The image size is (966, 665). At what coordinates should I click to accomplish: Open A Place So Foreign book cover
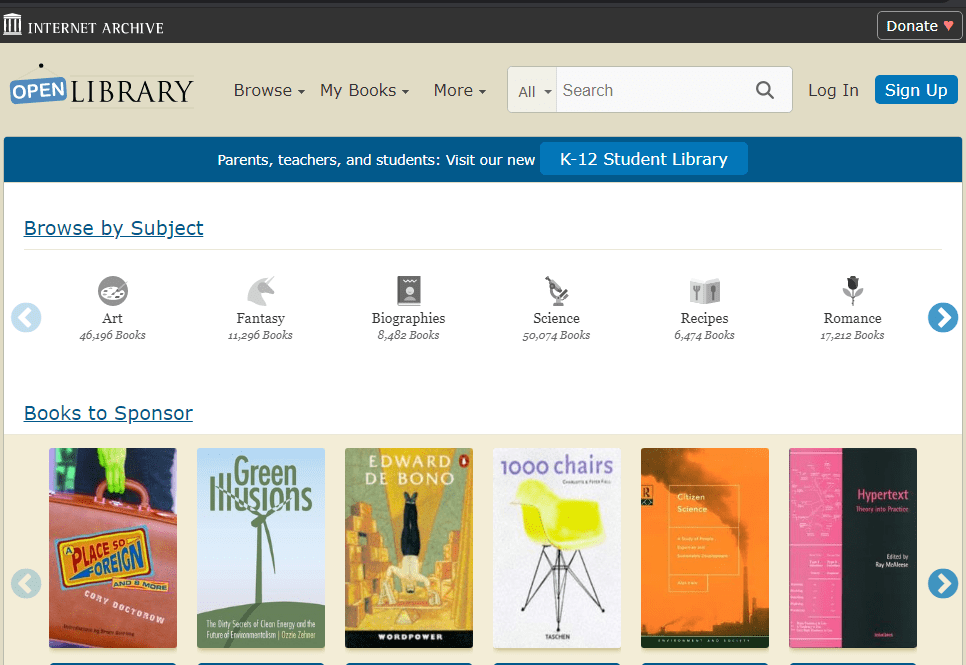[113, 548]
